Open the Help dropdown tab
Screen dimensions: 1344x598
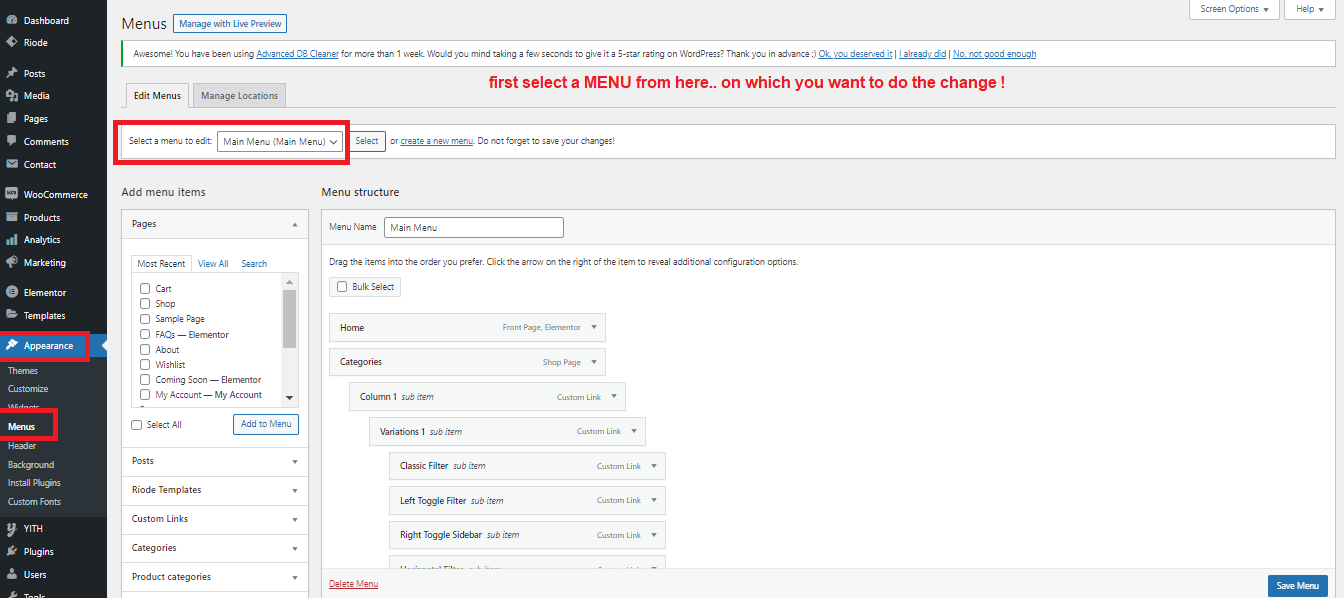click(x=1310, y=9)
